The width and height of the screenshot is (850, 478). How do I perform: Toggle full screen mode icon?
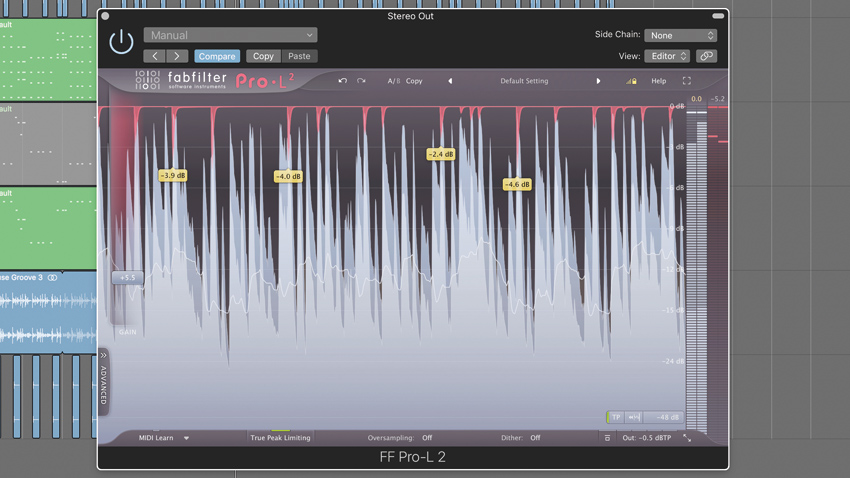687,81
